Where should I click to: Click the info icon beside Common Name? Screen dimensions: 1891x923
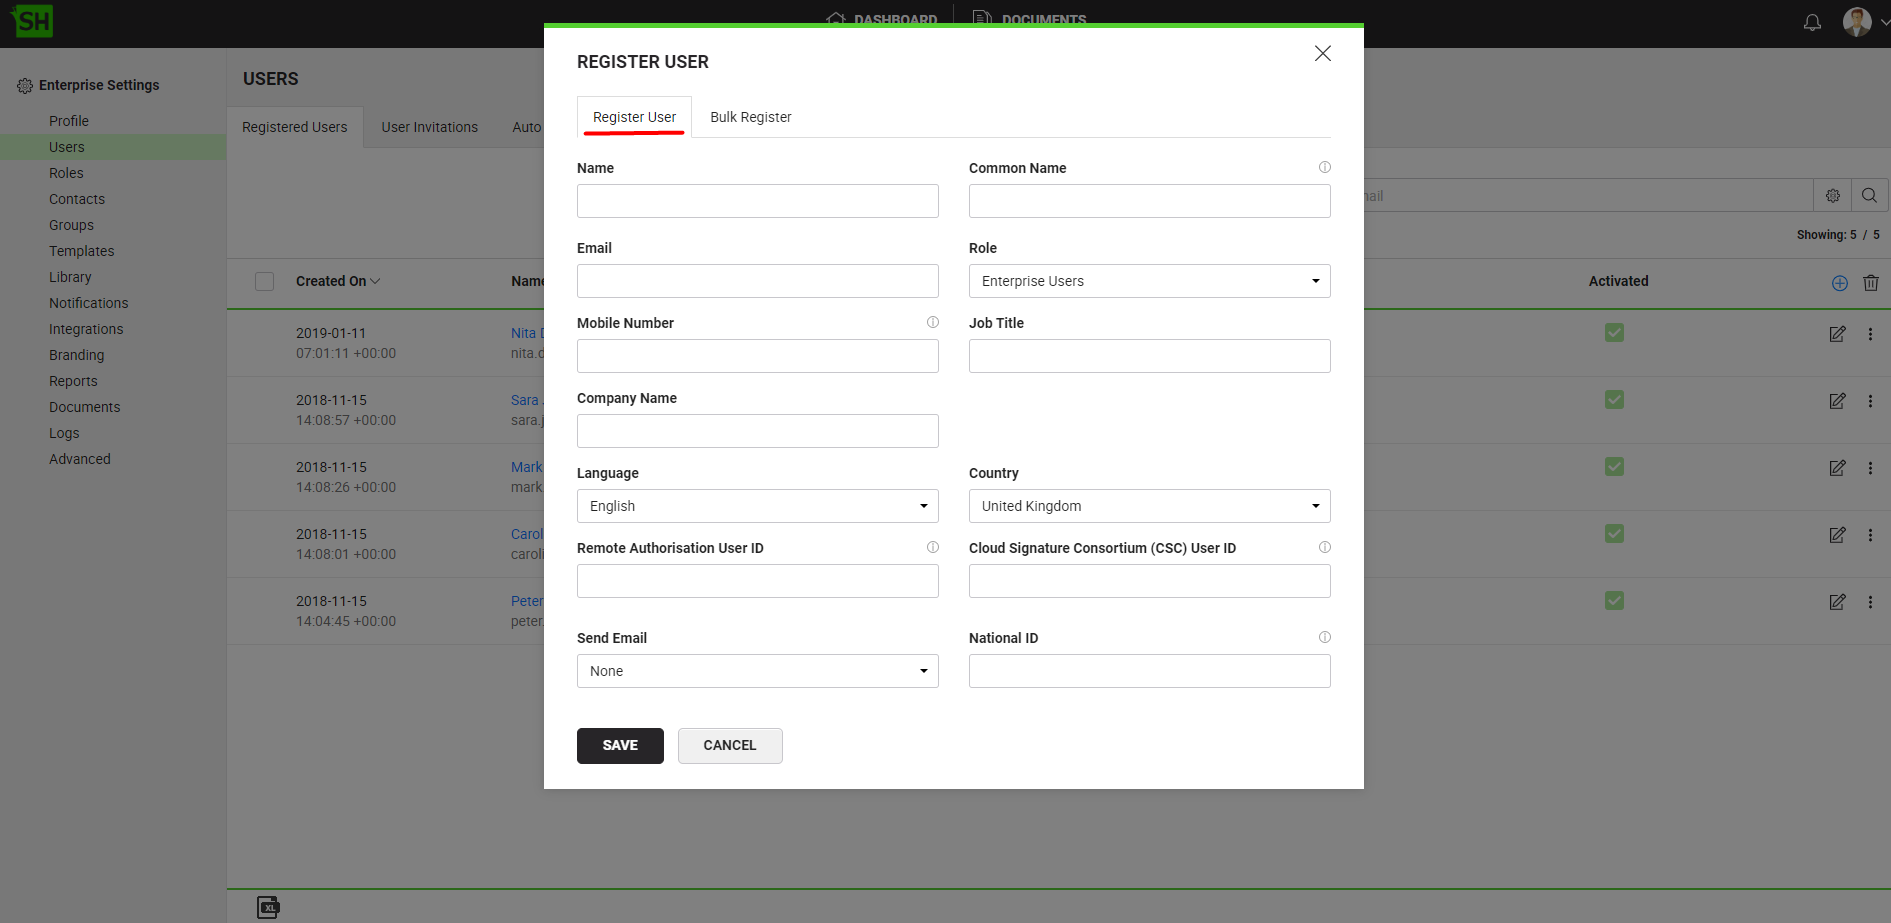pyautogui.click(x=1324, y=168)
